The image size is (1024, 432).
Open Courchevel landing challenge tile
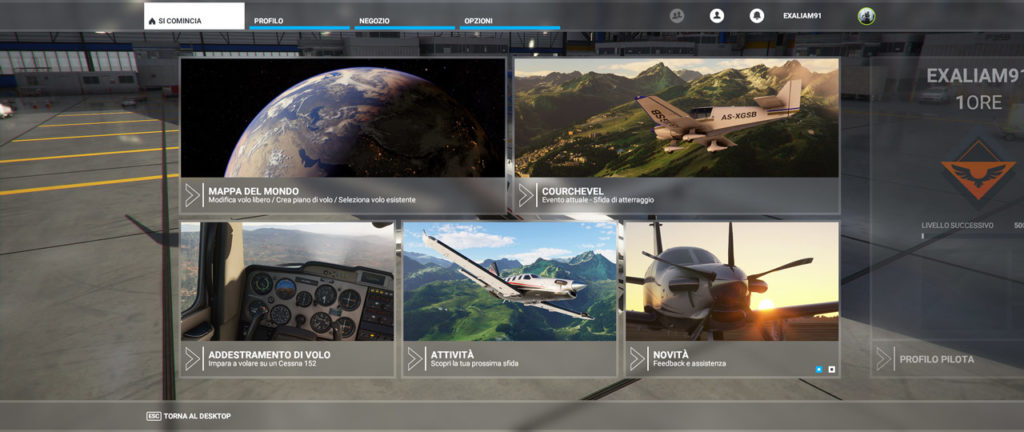(x=677, y=136)
